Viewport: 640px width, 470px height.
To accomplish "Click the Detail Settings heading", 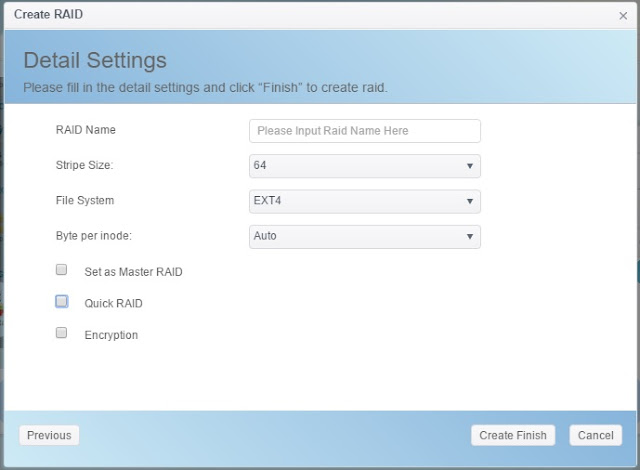I will (x=95, y=60).
